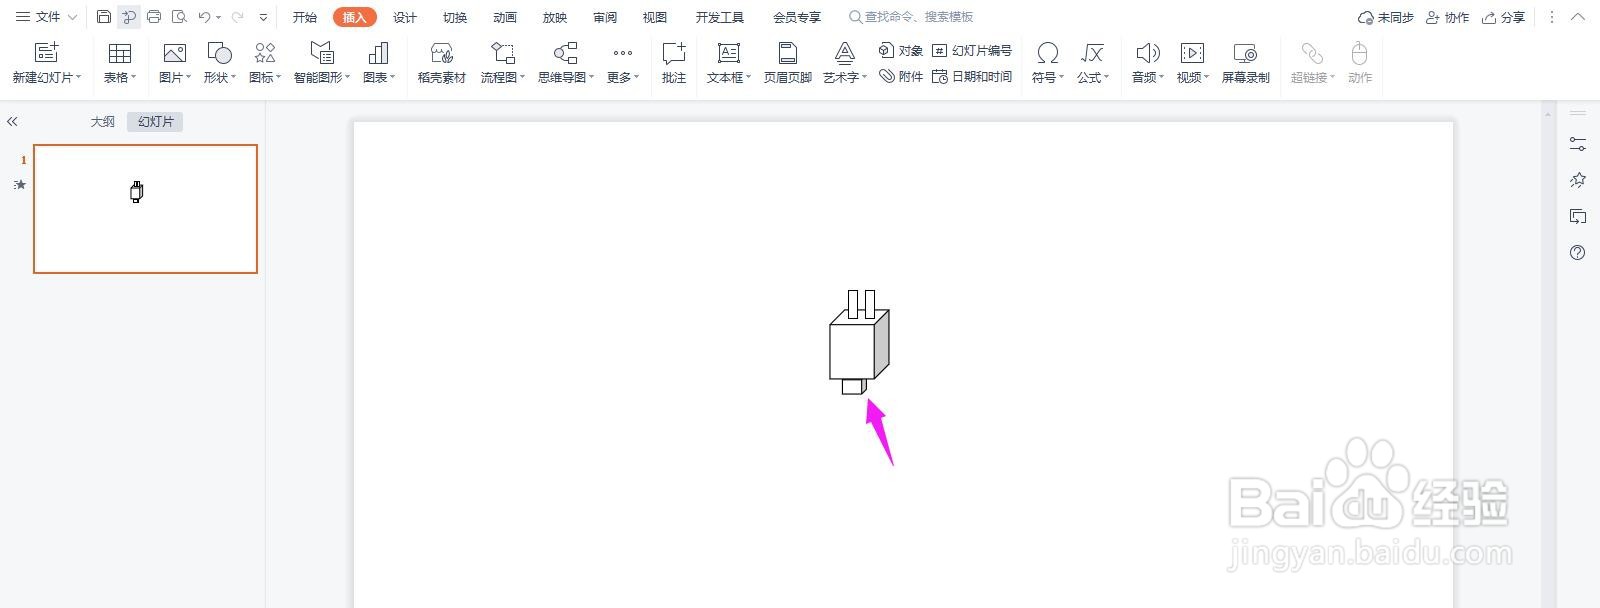Click the animation star marker beside slide 1

pos(20,185)
